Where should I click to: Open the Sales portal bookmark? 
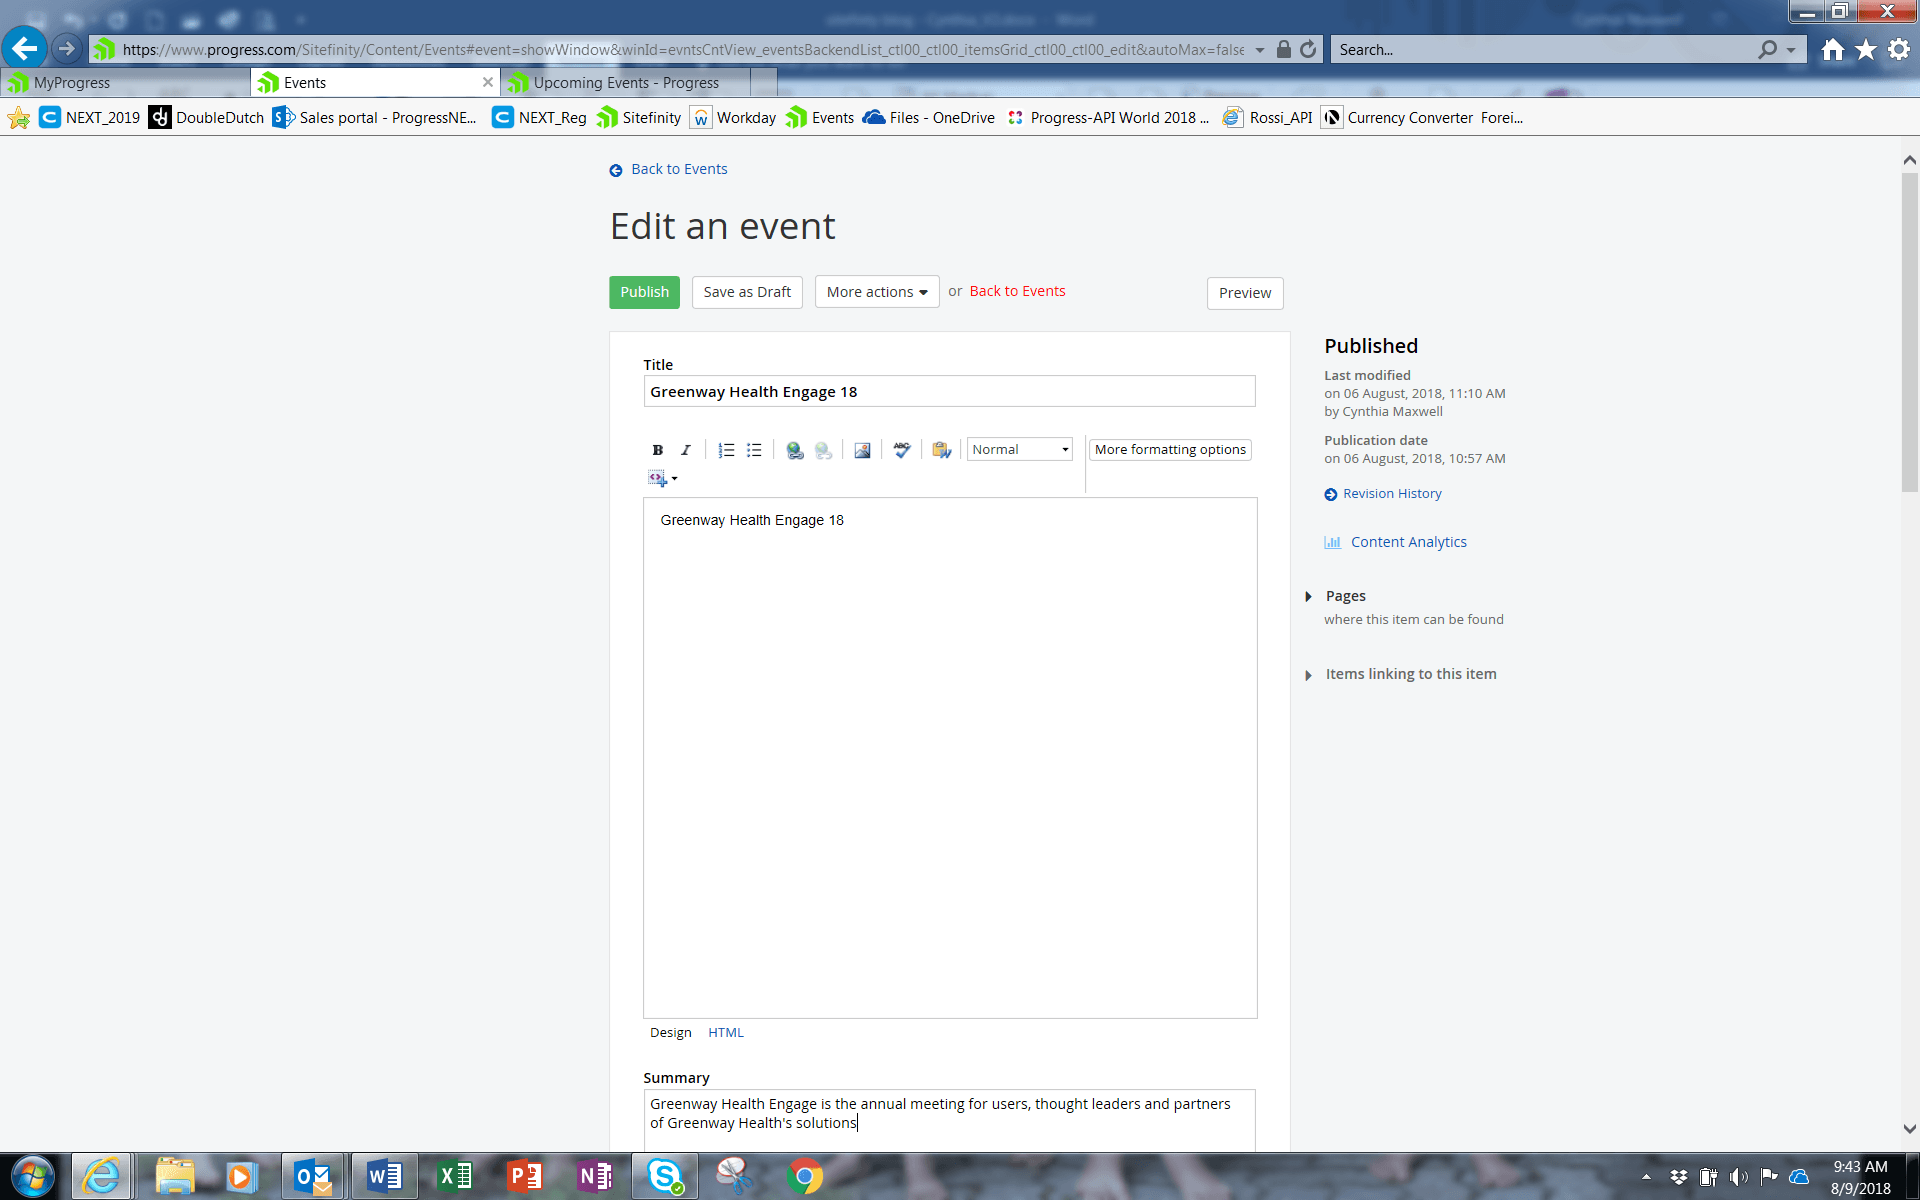click(376, 118)
